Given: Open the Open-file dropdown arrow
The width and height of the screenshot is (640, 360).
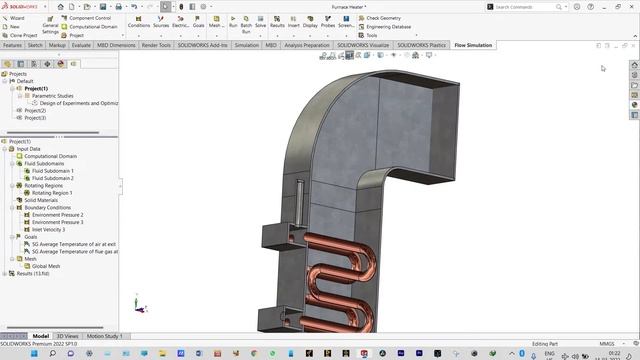Looking at the screenshot, I should click(94, 7).
